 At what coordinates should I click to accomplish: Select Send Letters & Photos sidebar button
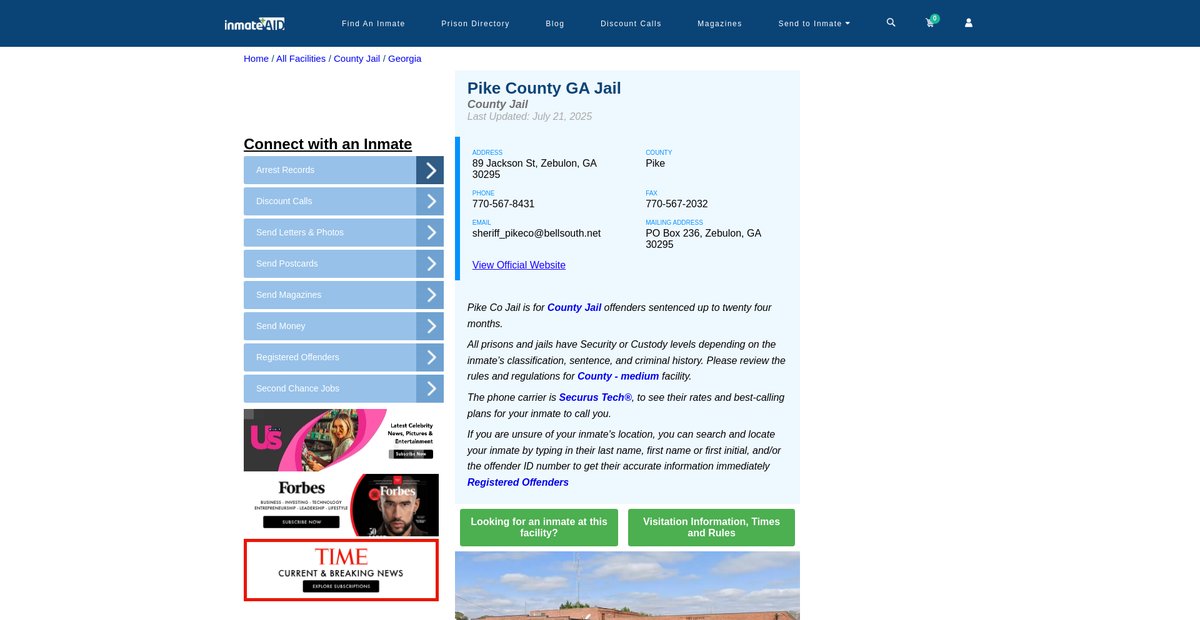coord(330,232)
